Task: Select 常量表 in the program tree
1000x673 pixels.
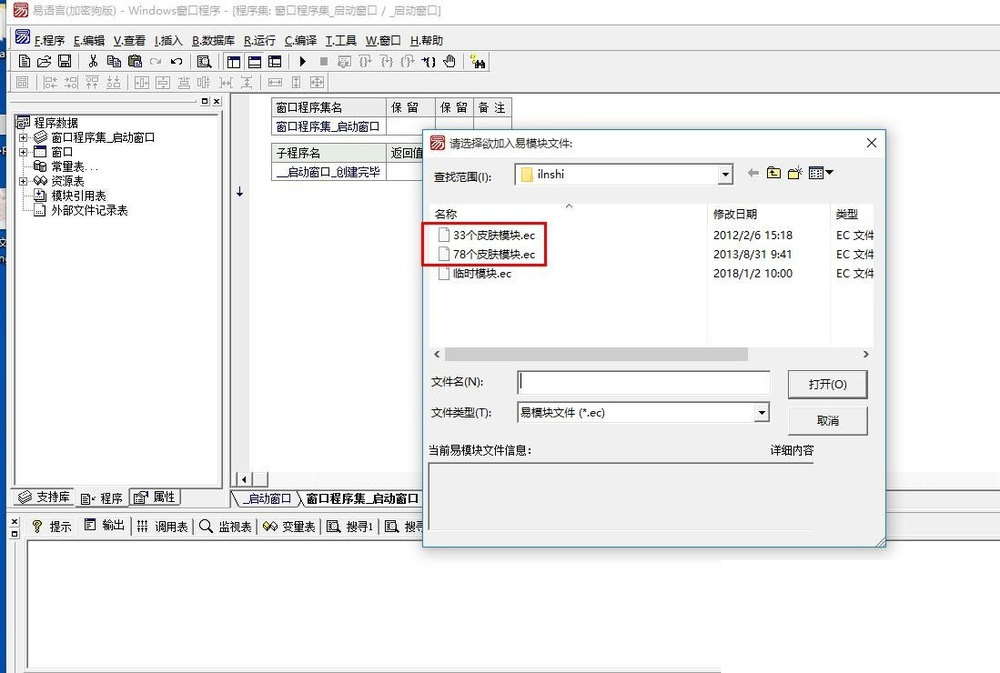Action: pos(75,166)
